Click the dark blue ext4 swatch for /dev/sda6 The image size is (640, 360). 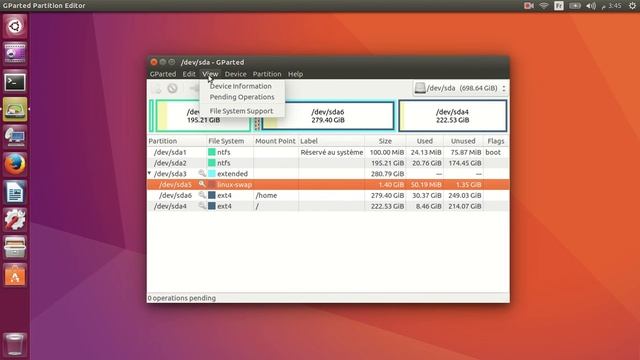[x=211, y=195]
